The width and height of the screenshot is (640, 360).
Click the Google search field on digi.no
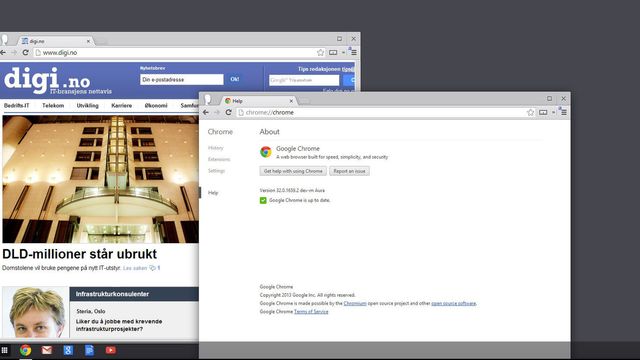point(304,80)
